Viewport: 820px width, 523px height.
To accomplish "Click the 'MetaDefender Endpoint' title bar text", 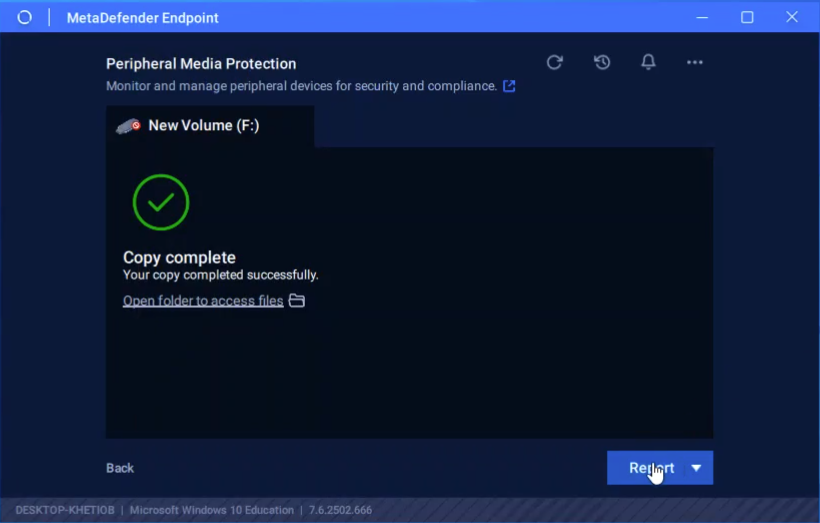I will (142, 18).
